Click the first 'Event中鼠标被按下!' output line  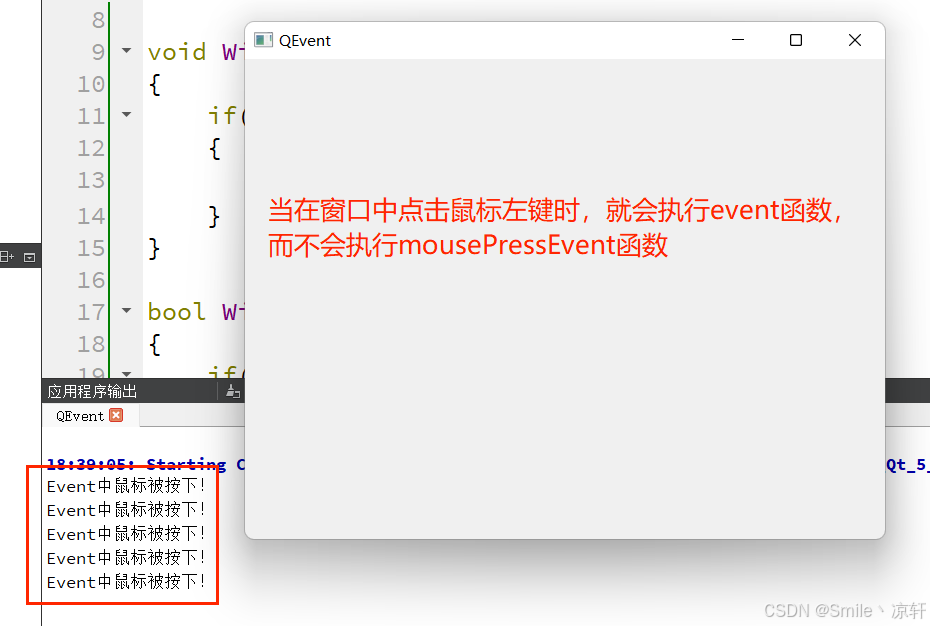[126, 486]
